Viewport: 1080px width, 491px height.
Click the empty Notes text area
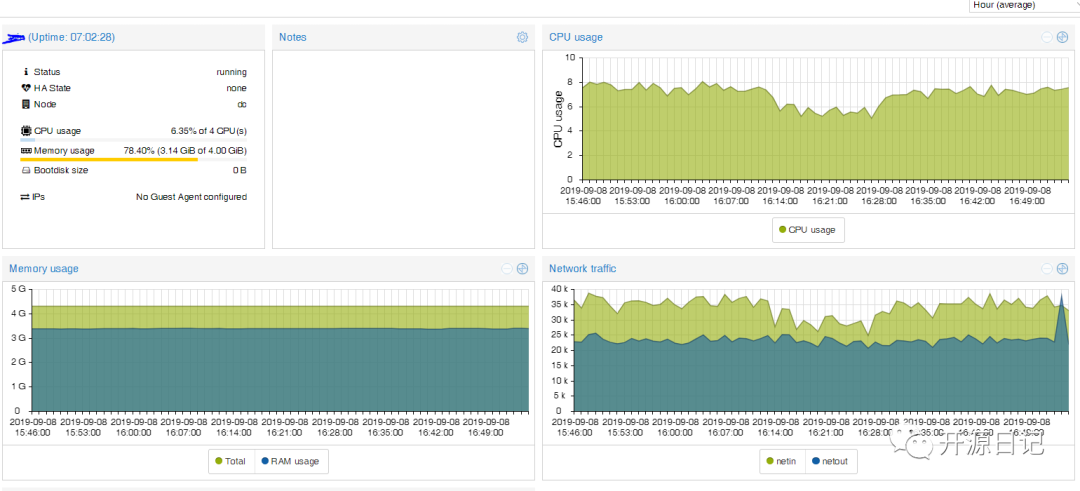click(x=404, y=149)
